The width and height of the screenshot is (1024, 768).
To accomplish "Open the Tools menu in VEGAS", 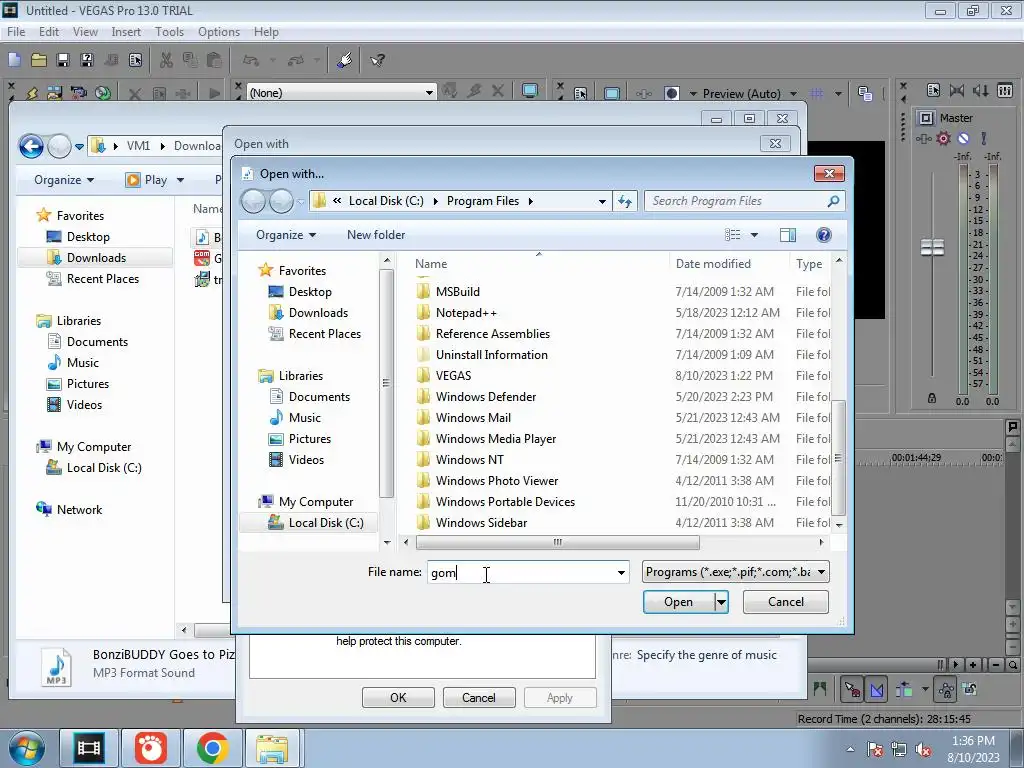I will pyautogui.click(x=169, y=32).
